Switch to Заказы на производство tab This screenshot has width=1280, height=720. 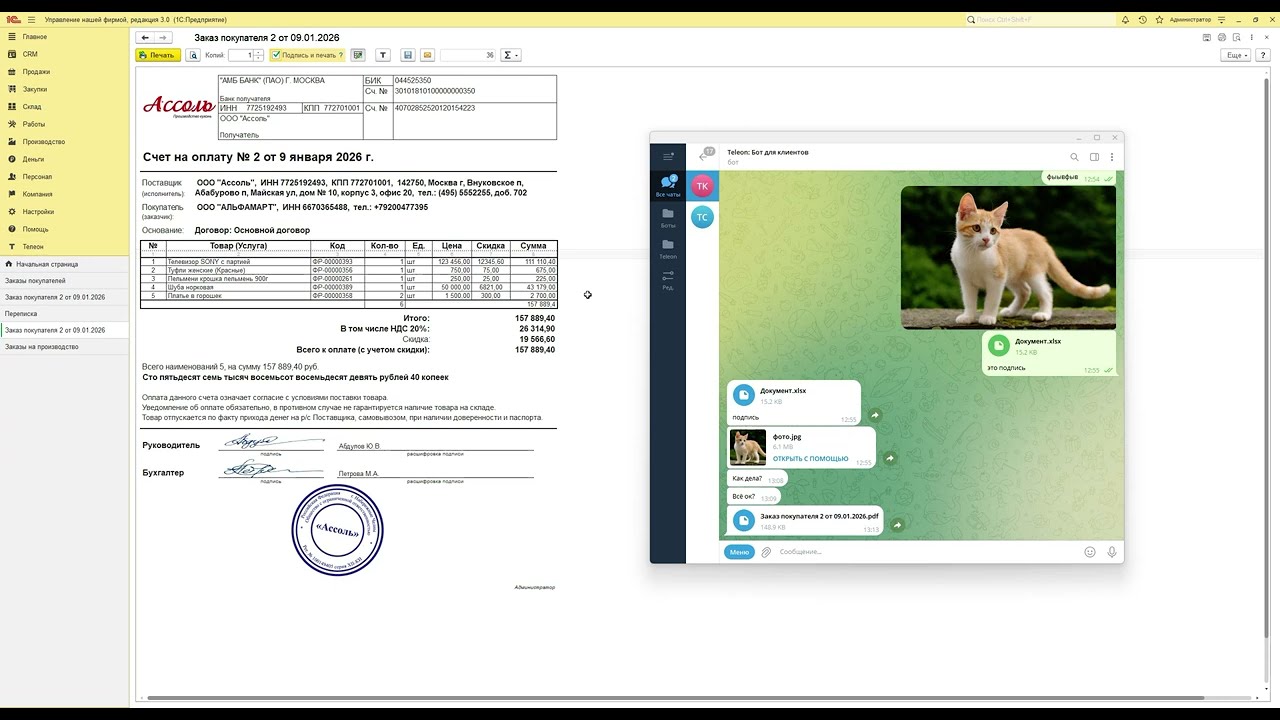[x=65, y=347]
